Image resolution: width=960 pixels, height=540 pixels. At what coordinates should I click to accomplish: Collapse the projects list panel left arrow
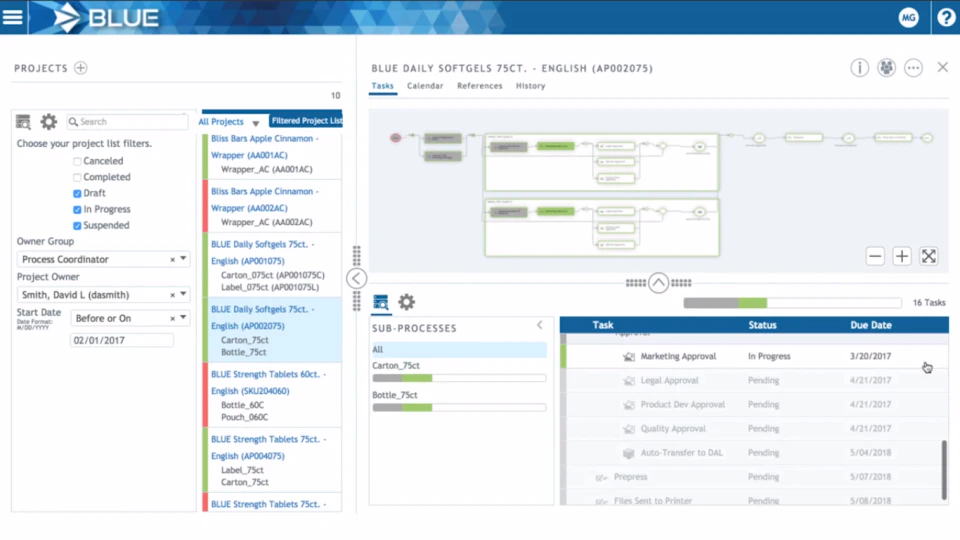(356, 279)
